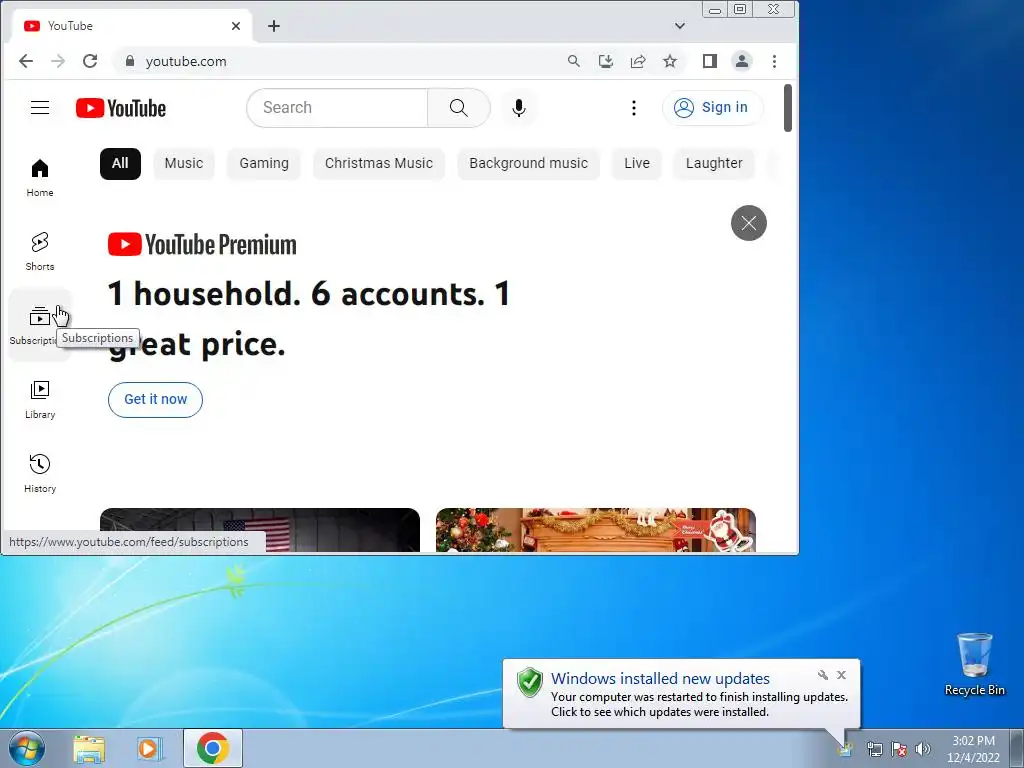1024x768 pixels.
Task: Start voice search with microphone icon
Action: [519, 108]
